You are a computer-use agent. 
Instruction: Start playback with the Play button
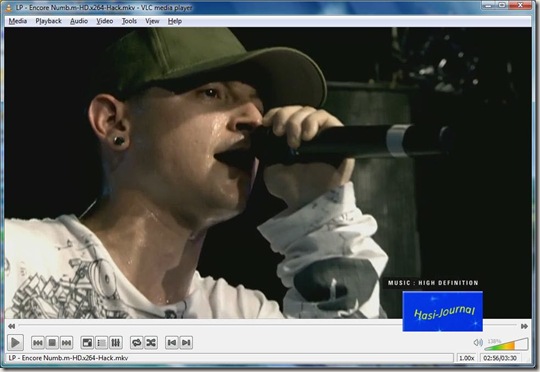[15, 342]
